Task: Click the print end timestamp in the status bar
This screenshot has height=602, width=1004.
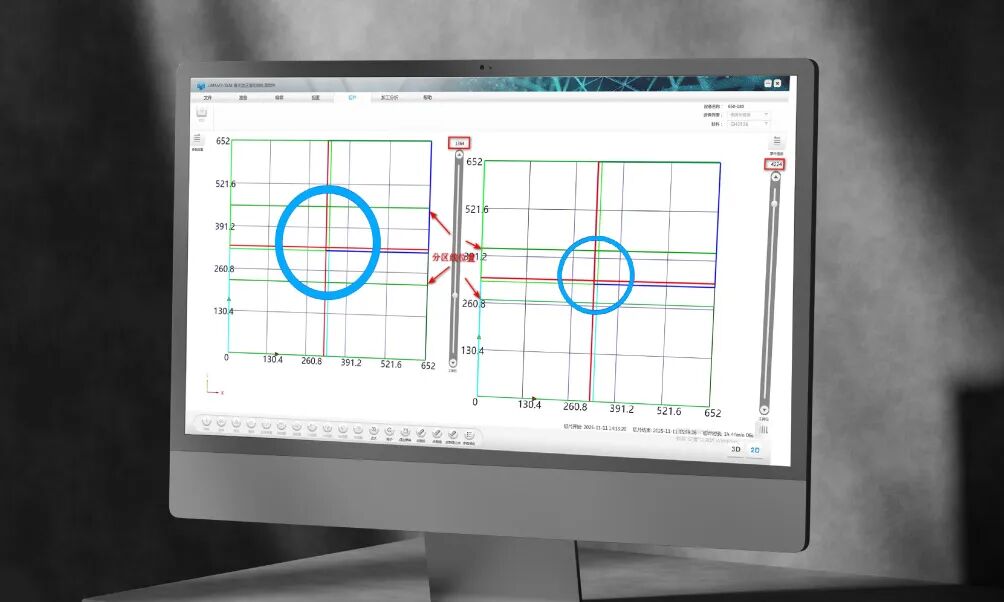Action: click(x=665, y=431)
